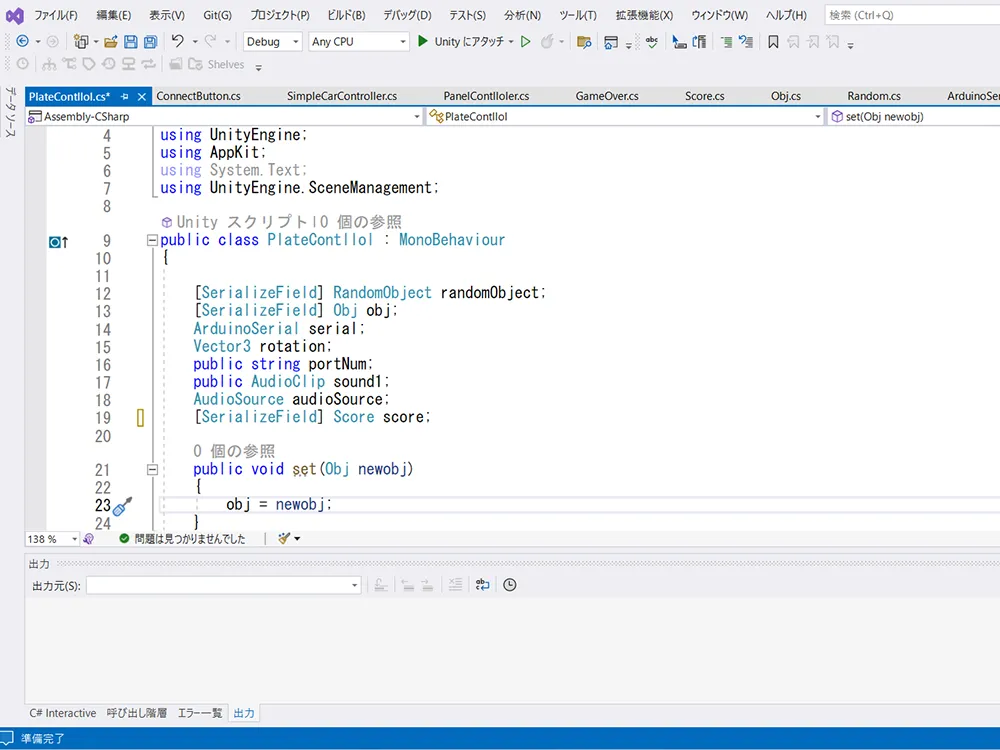Collapse the PlateContllol class block

(x=152, y=240)
